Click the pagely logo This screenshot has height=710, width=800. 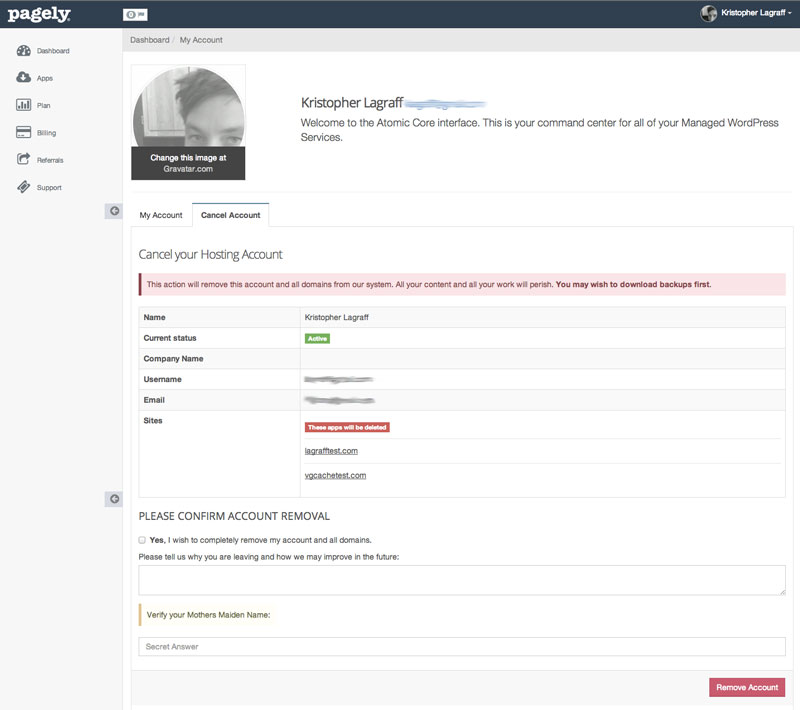coord(39,14)
